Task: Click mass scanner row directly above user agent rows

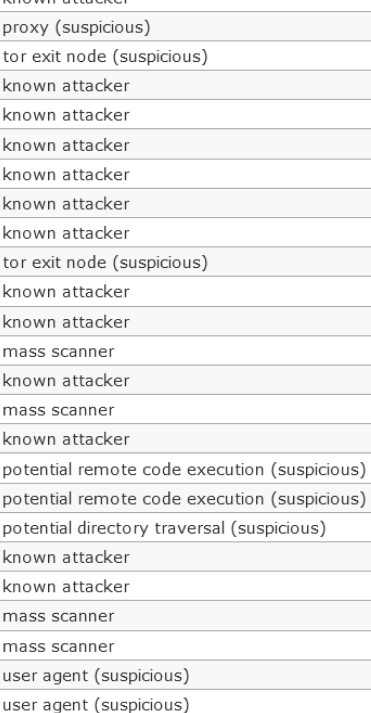Action: coord(186,646)
